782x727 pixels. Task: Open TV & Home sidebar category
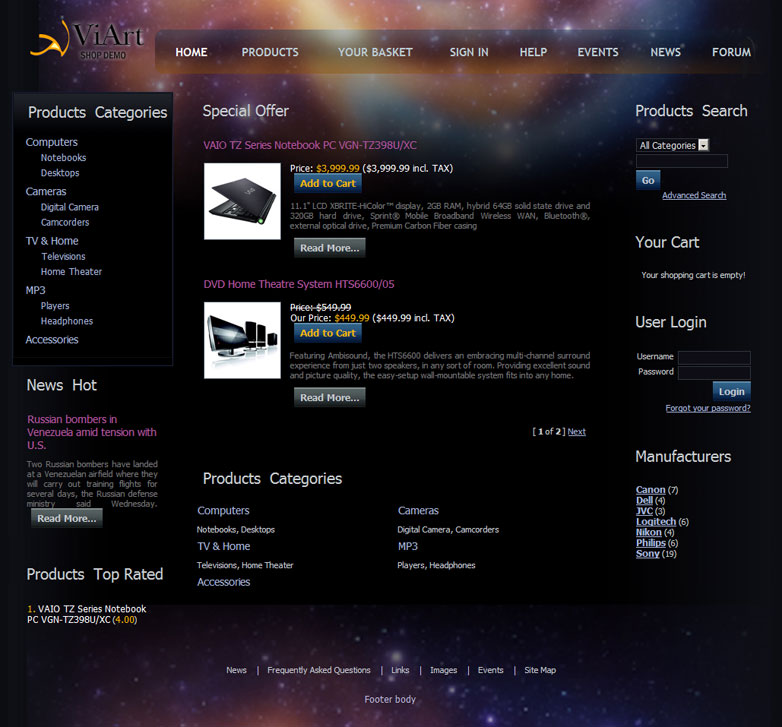point(52,241)
